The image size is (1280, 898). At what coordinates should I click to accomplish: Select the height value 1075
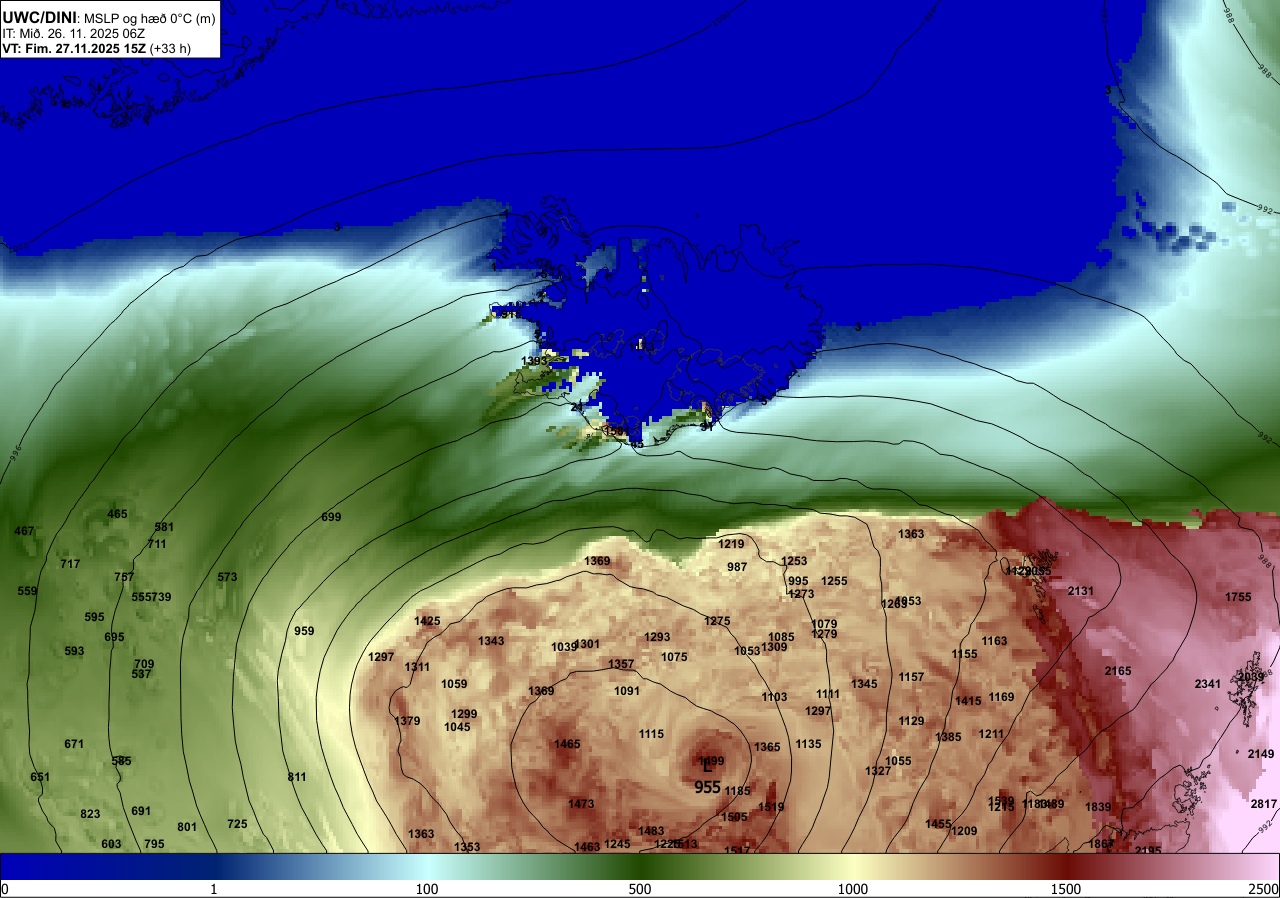(674, 657)
